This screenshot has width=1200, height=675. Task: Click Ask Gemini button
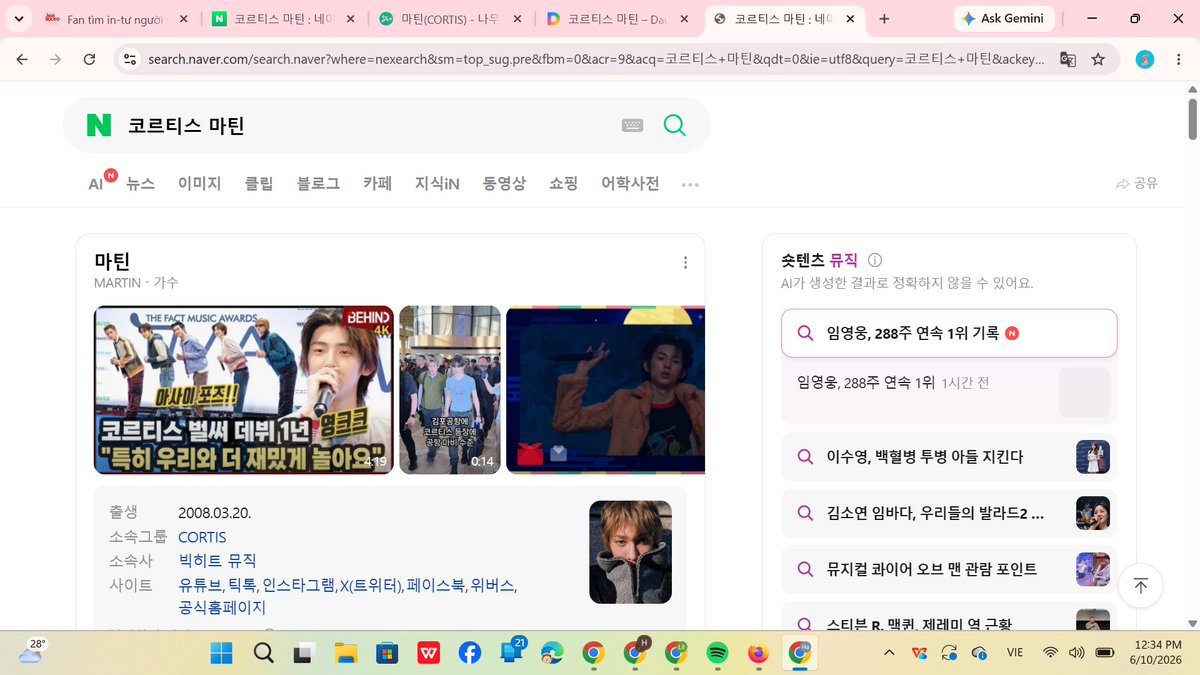pyautogui.click(x=1003, y=18)
